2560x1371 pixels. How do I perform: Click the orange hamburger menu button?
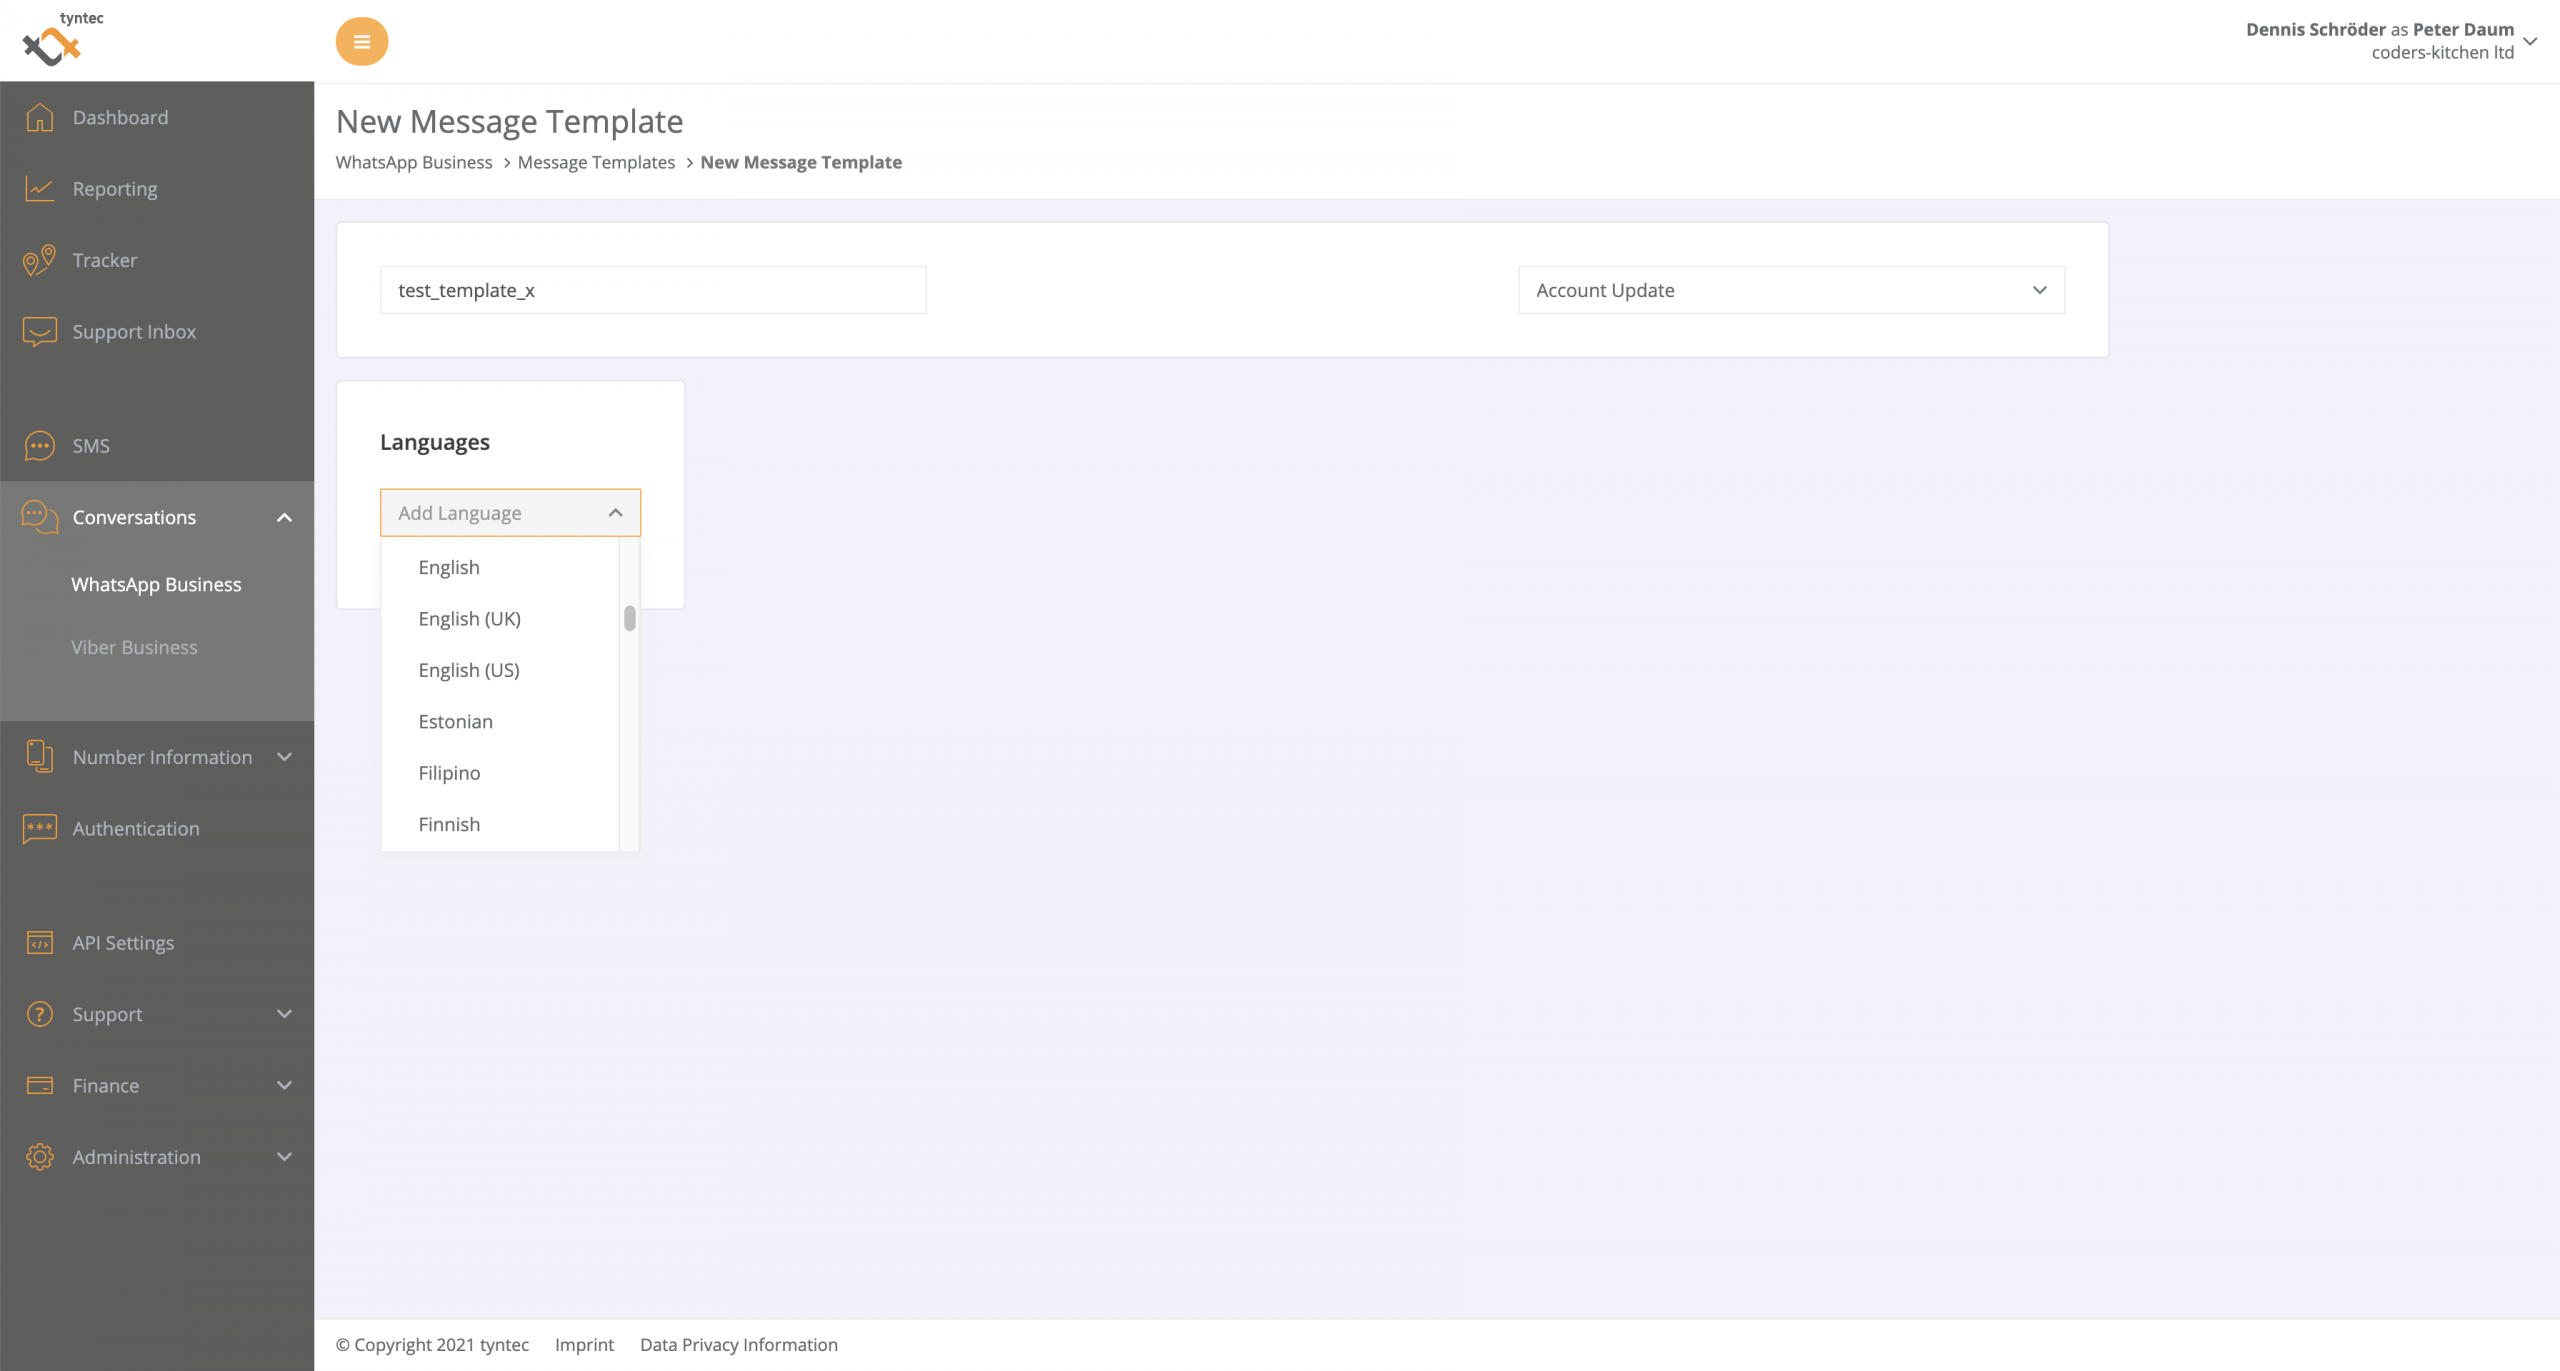coord(362,42)
